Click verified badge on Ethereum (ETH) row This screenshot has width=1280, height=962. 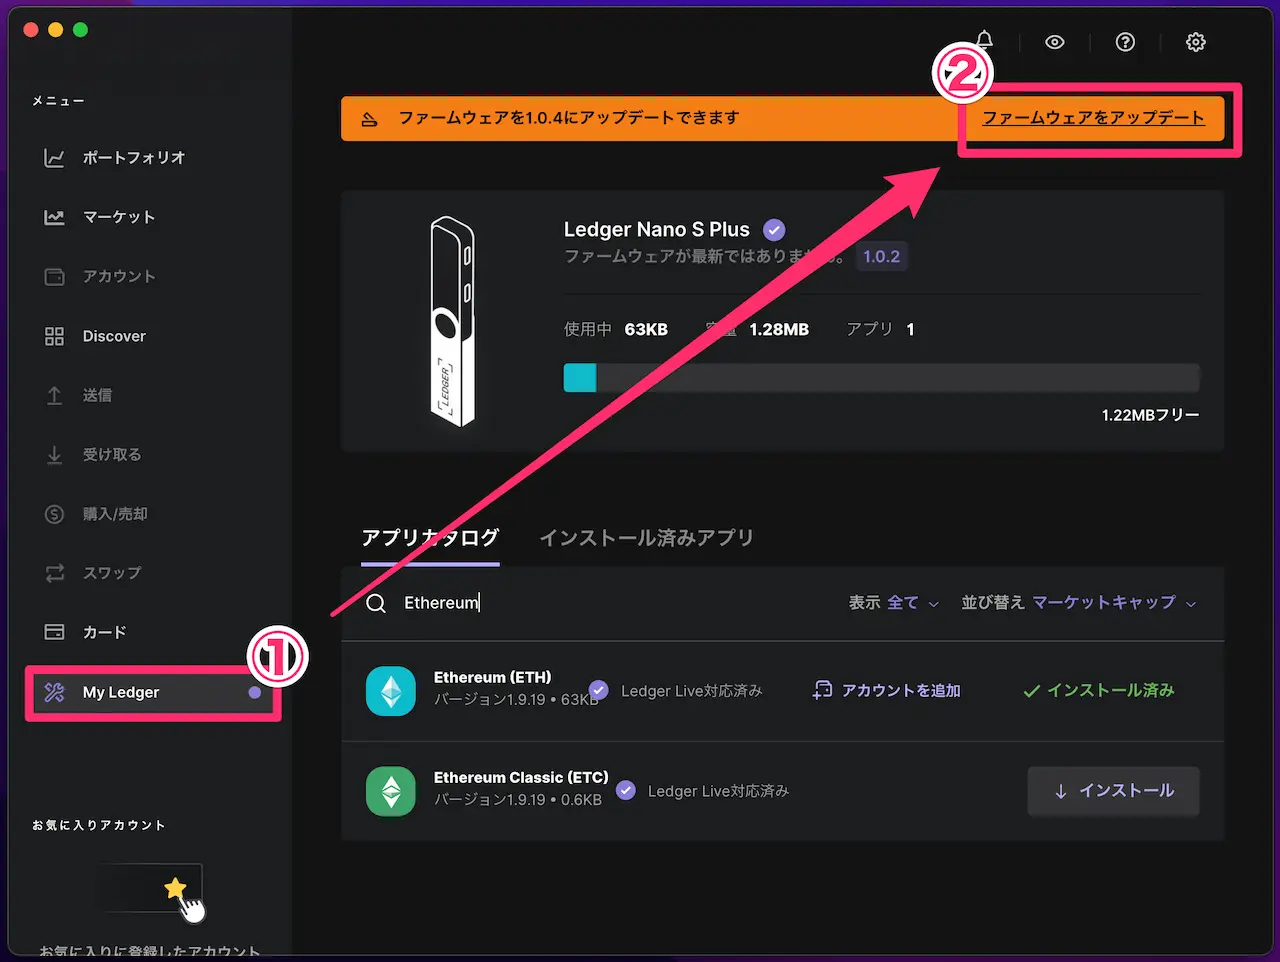pyautogui.click(x=598, y=690)
